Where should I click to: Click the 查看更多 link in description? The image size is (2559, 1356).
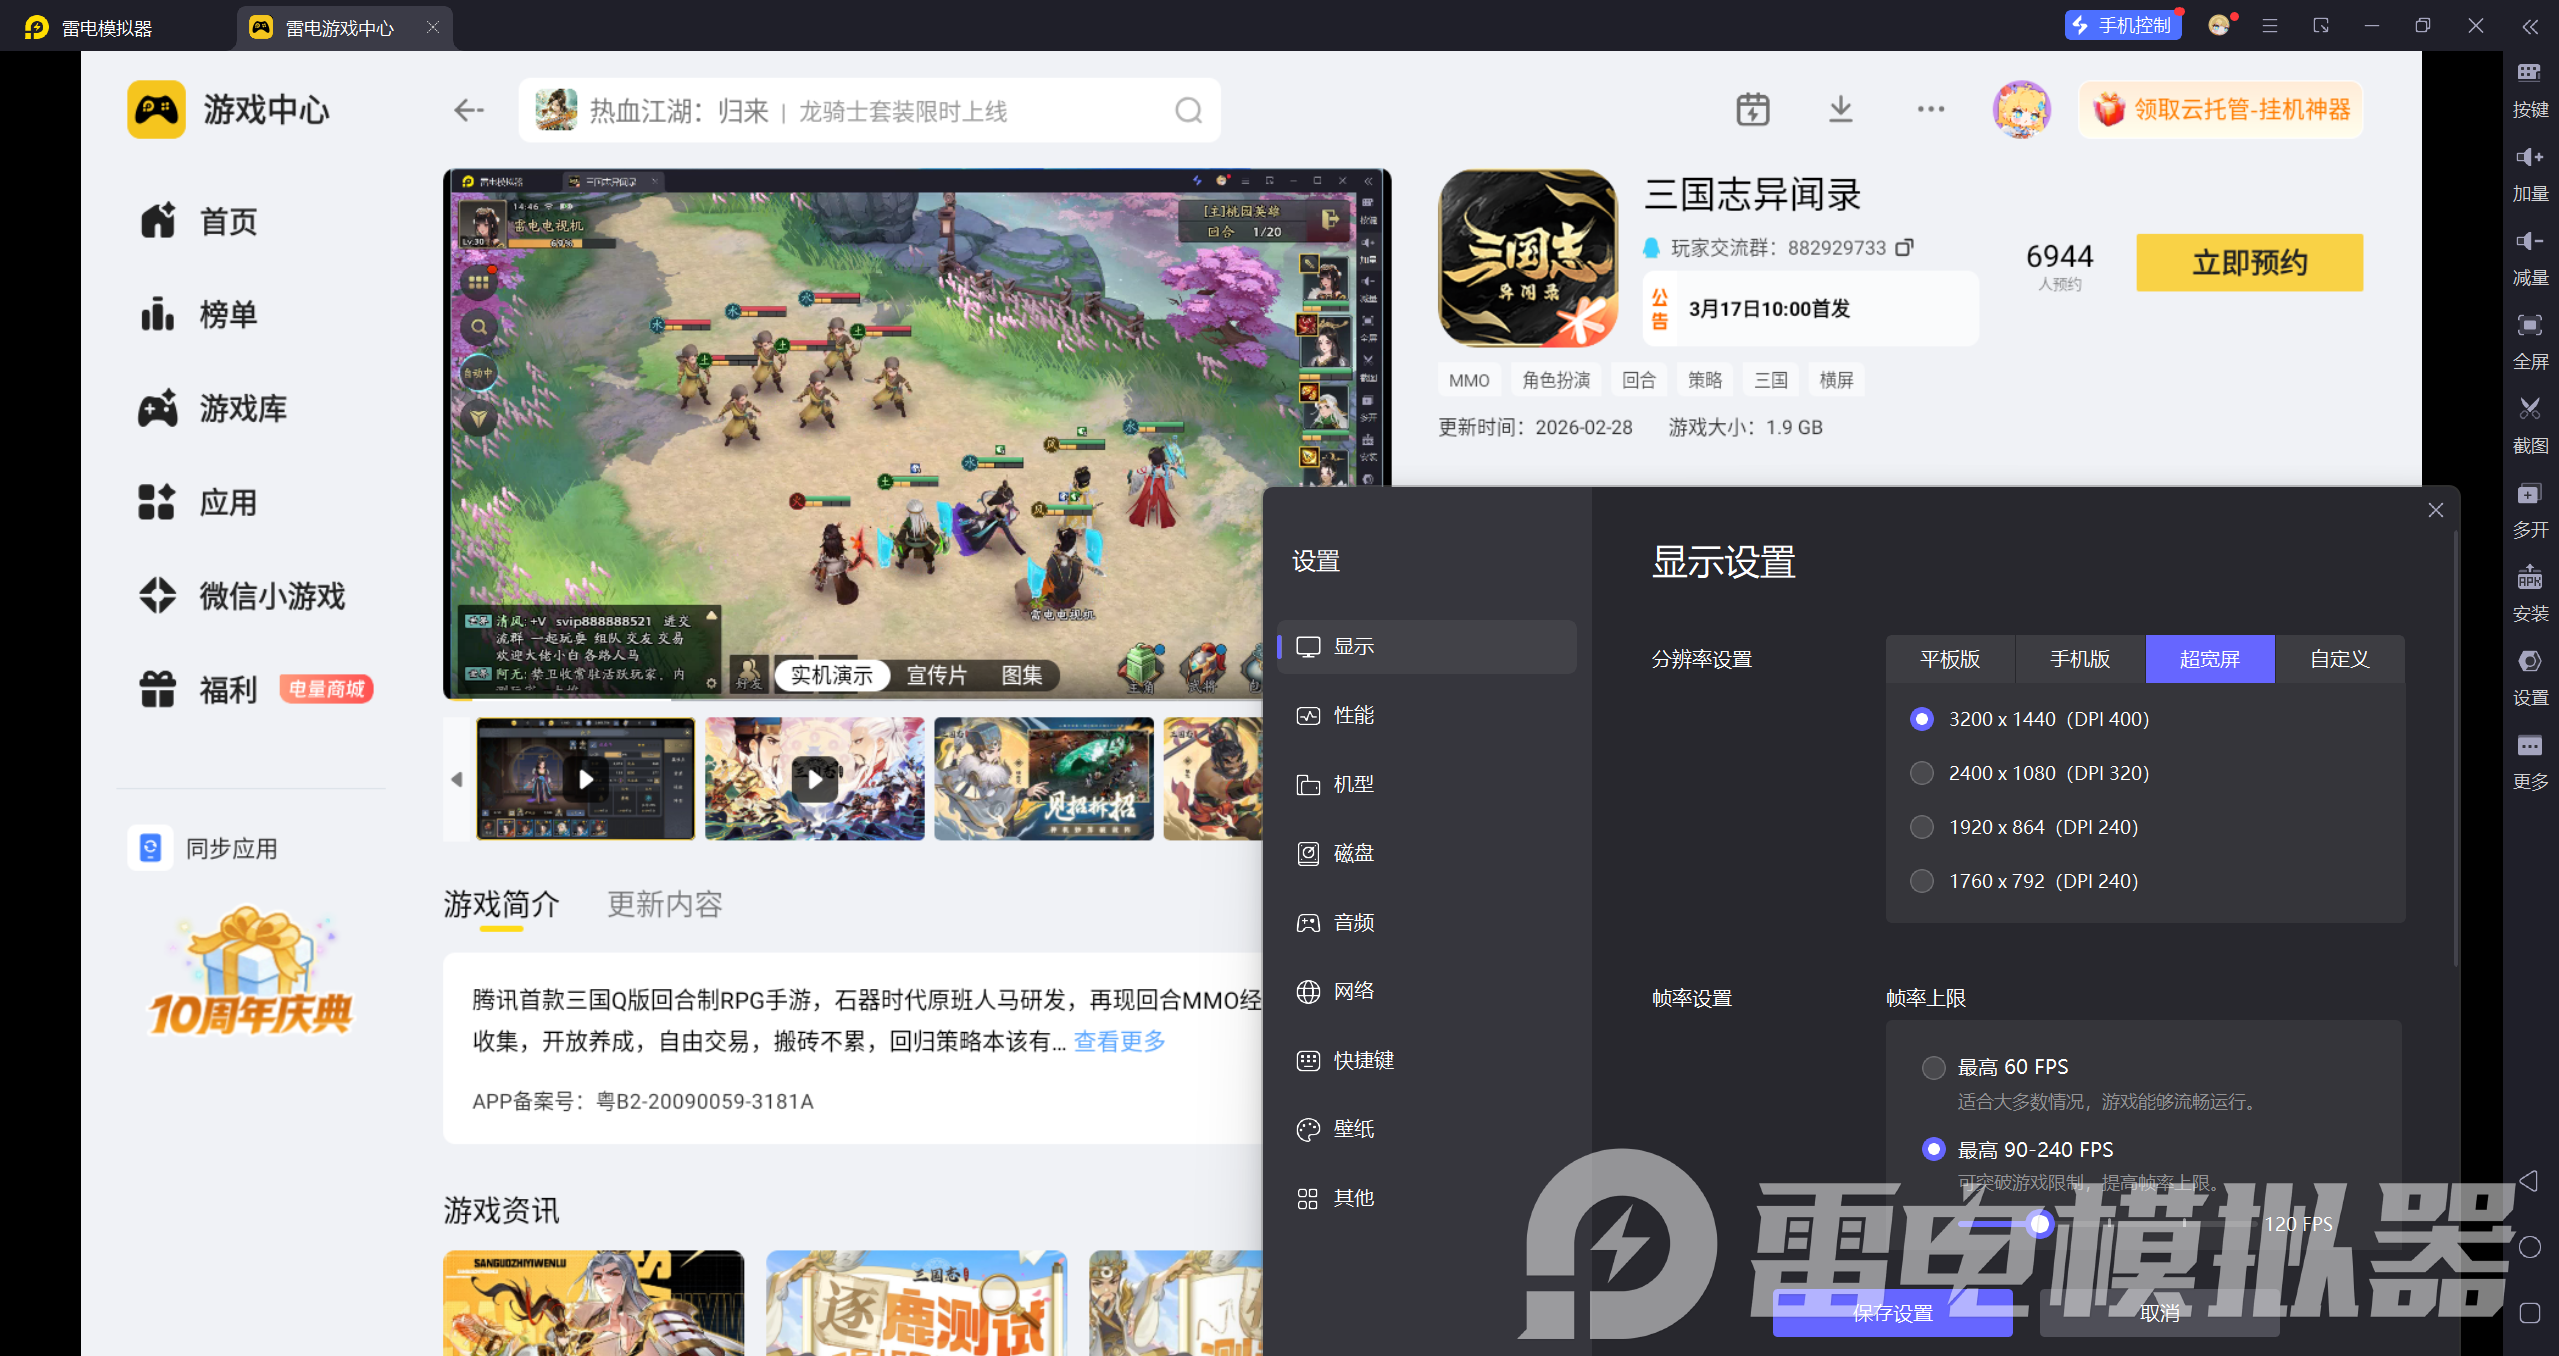(x=1119, y=1041)
